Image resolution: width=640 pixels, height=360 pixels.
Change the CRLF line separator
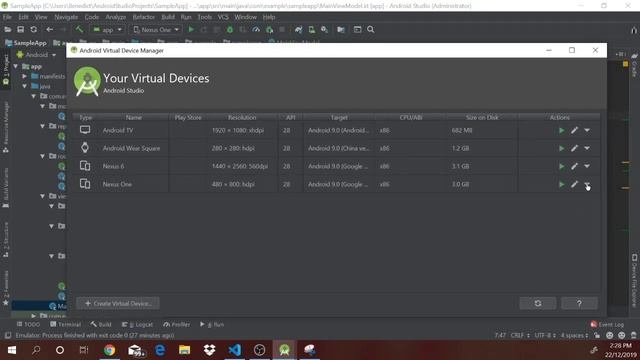click(520, 335)
